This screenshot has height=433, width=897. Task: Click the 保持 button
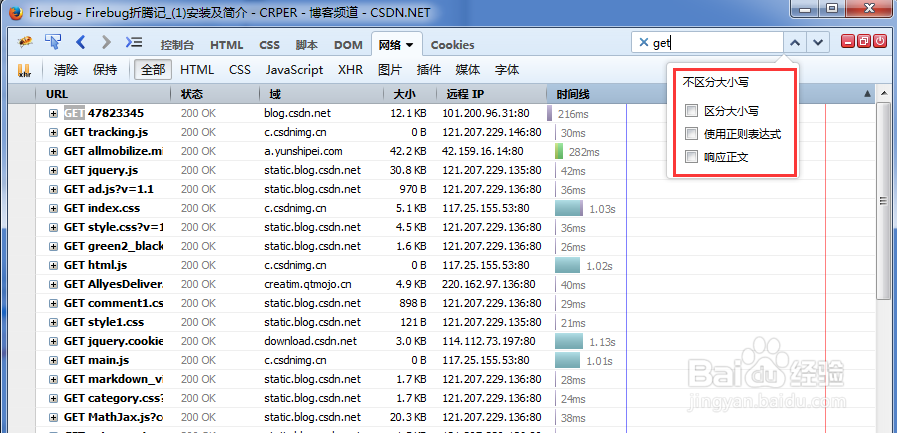[x=105, y=70]
